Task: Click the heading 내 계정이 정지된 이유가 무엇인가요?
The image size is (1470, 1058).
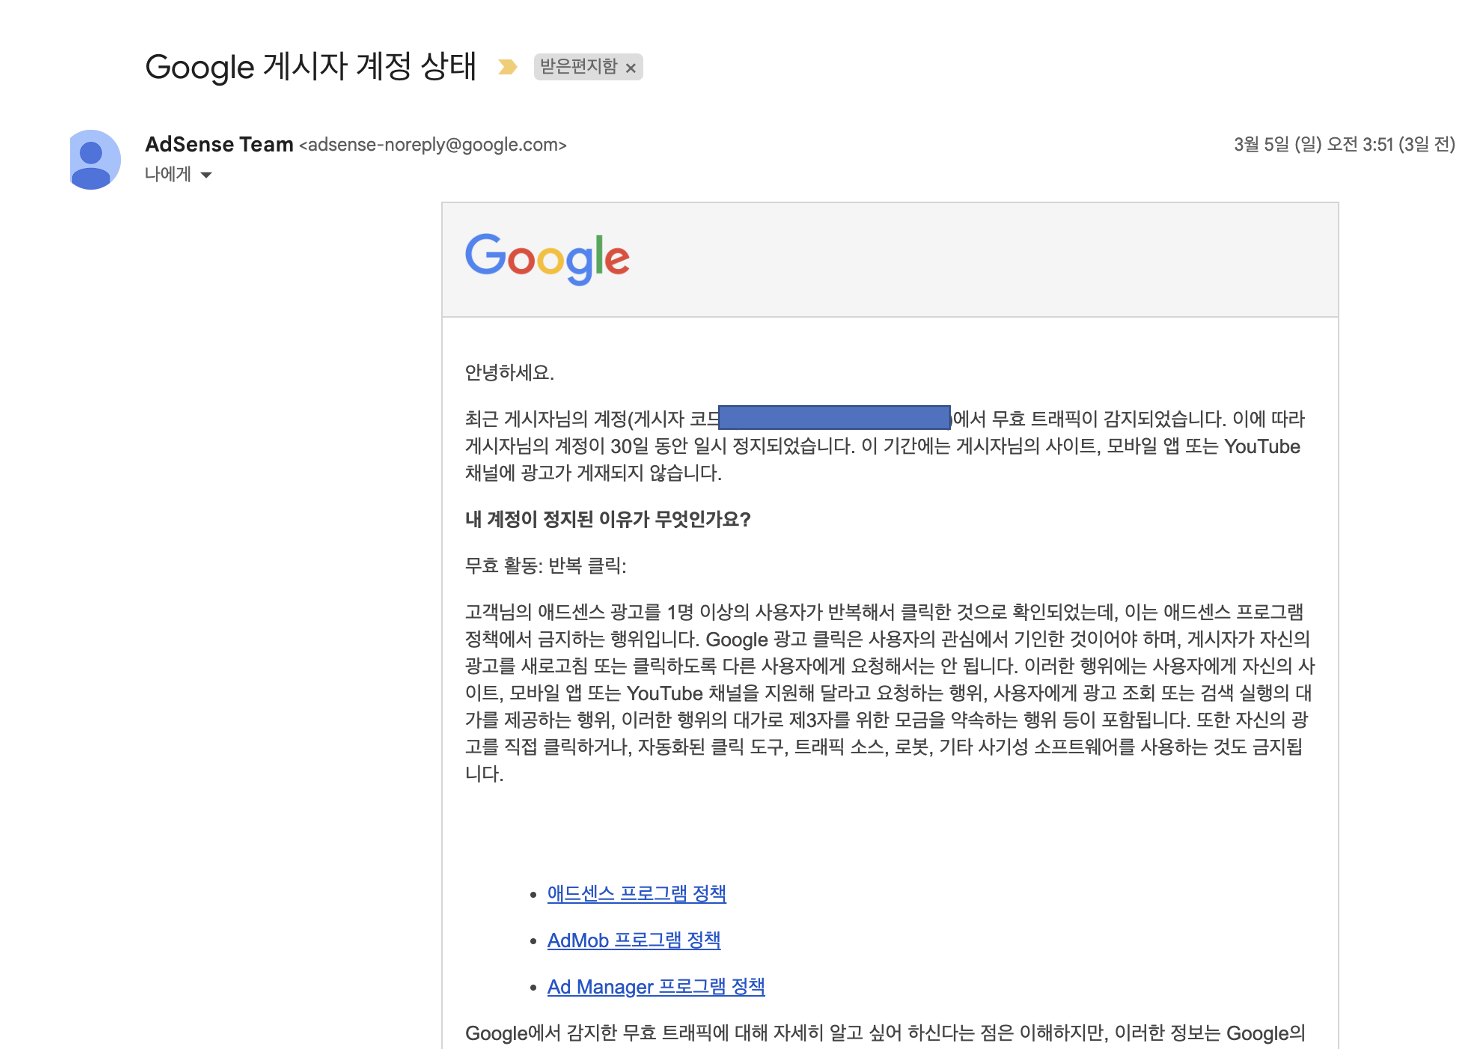Action: (x=608, y=519)
